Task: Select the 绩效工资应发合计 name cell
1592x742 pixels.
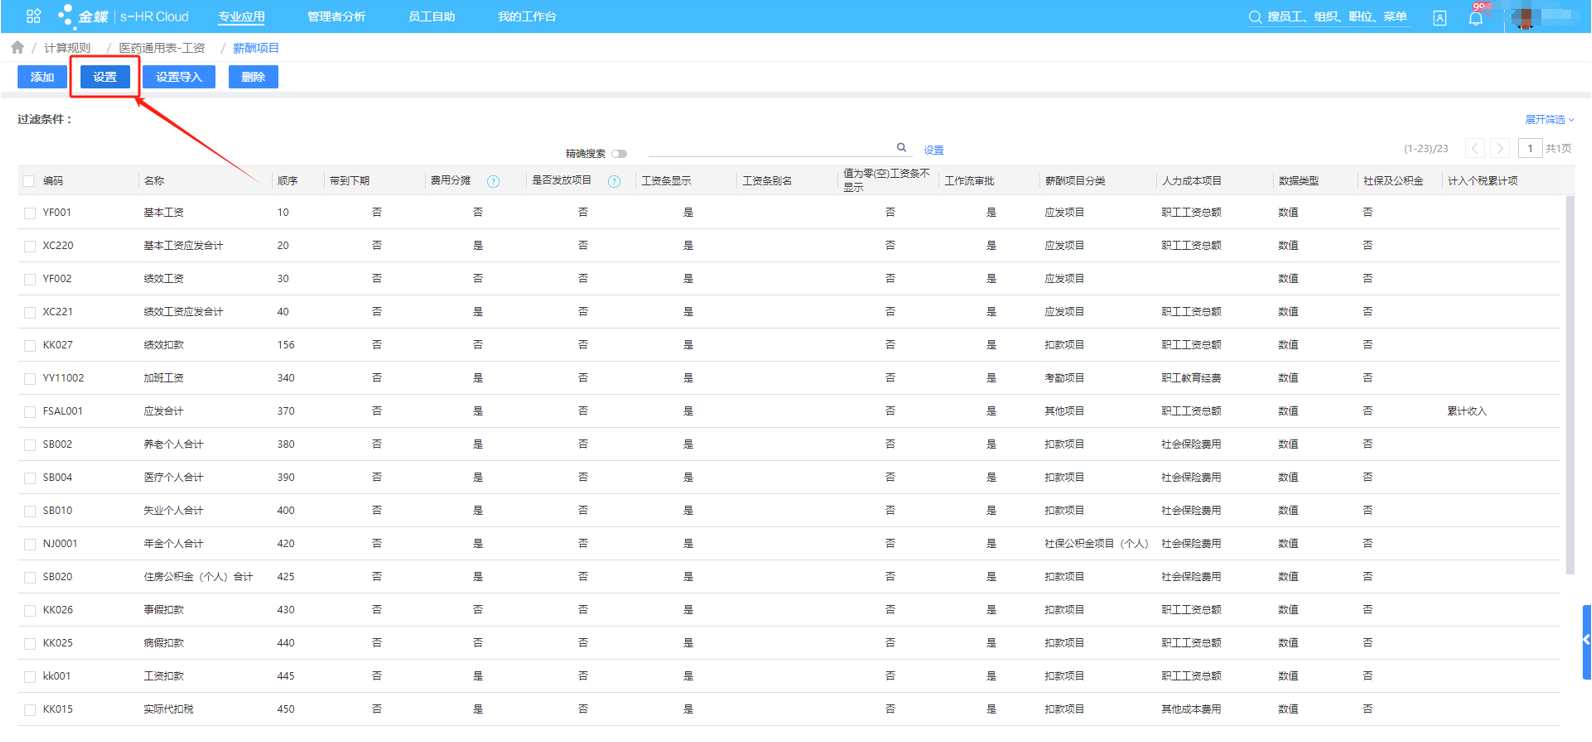Action: click(x=184, y=312)
